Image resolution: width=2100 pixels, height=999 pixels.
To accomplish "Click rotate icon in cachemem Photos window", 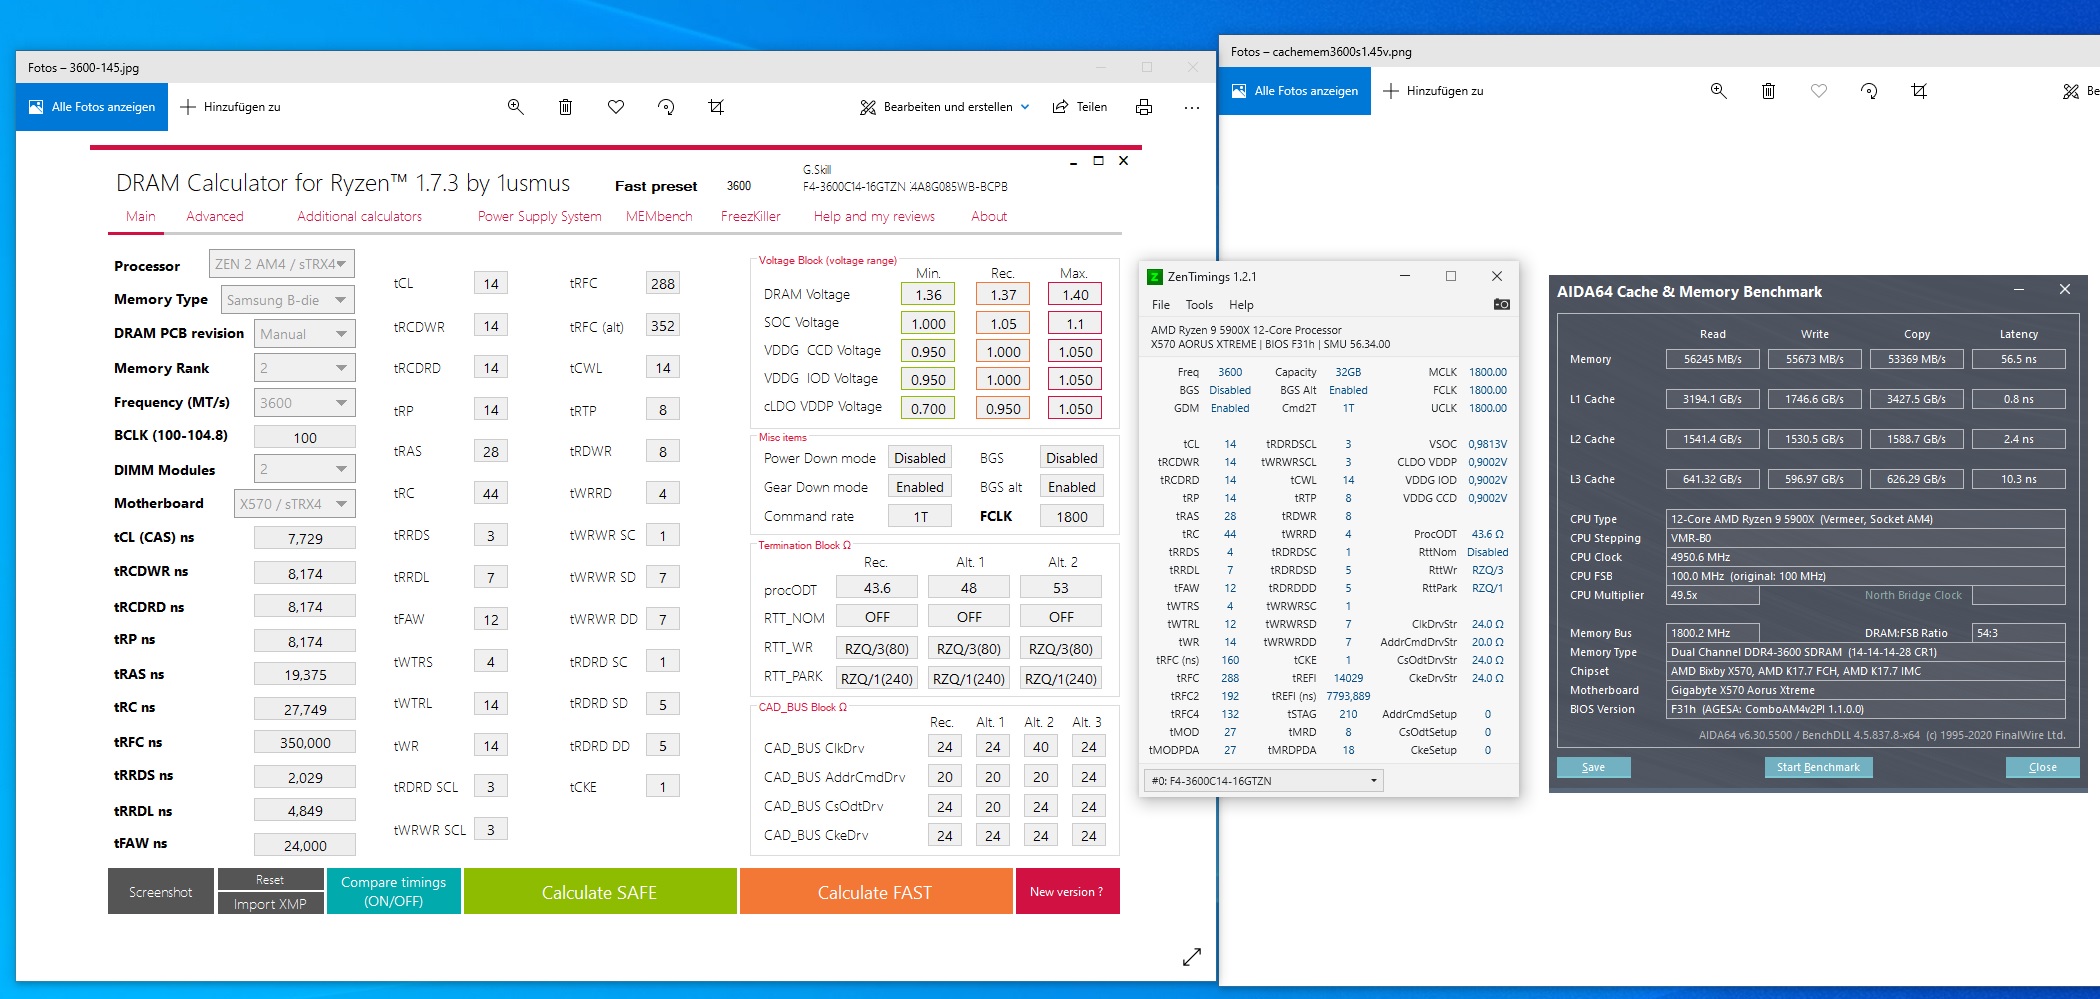I will tap(1869, 91).
